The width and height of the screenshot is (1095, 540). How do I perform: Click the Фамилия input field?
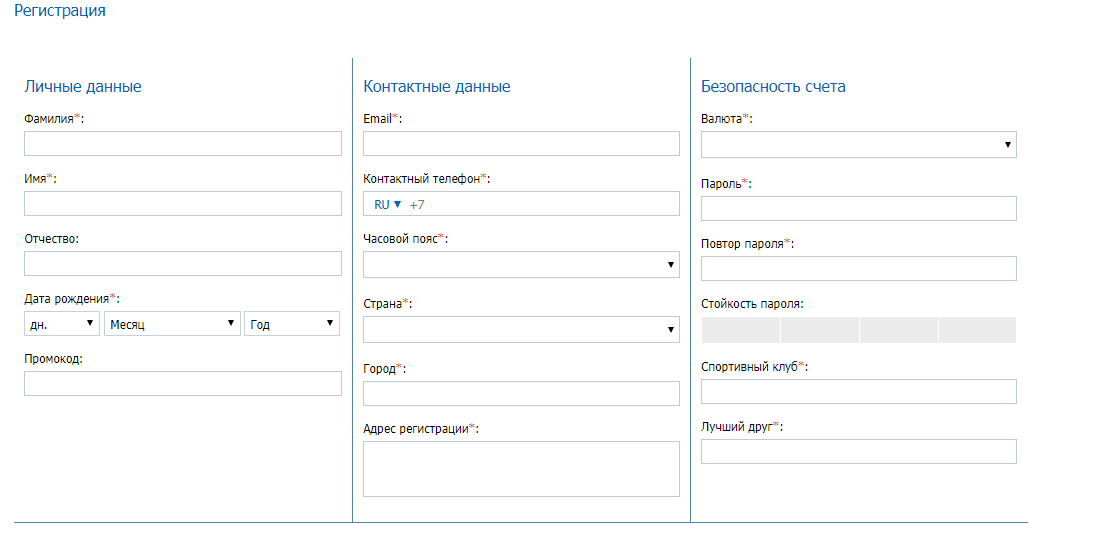(x=182, y=144)
